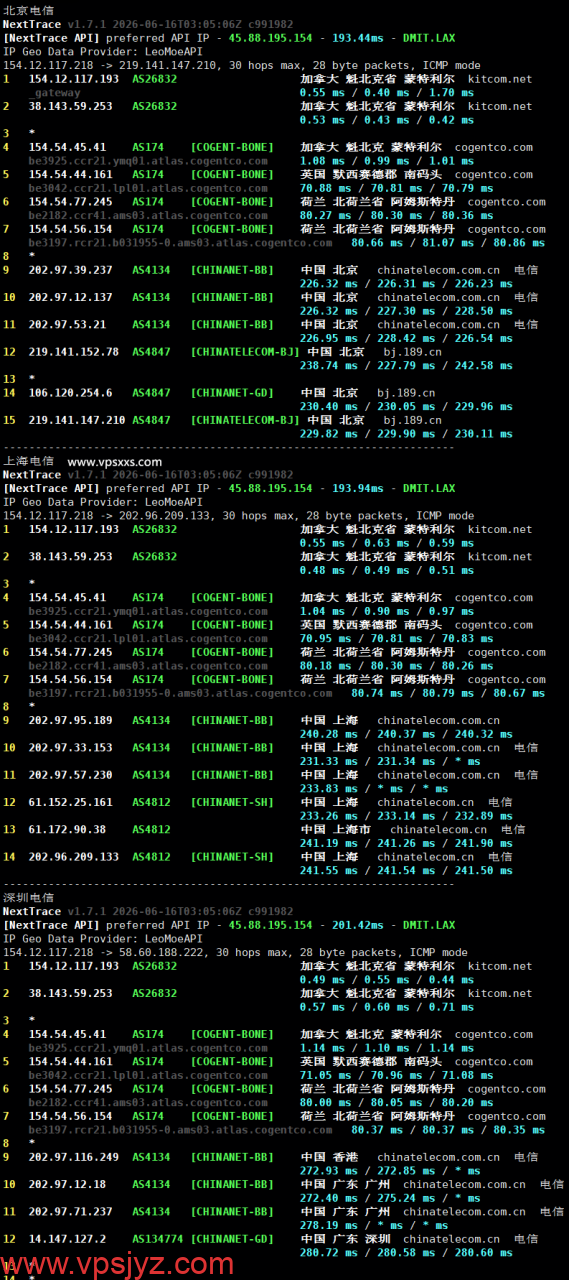Click the 上海电信 section heading

coord(29,462)
